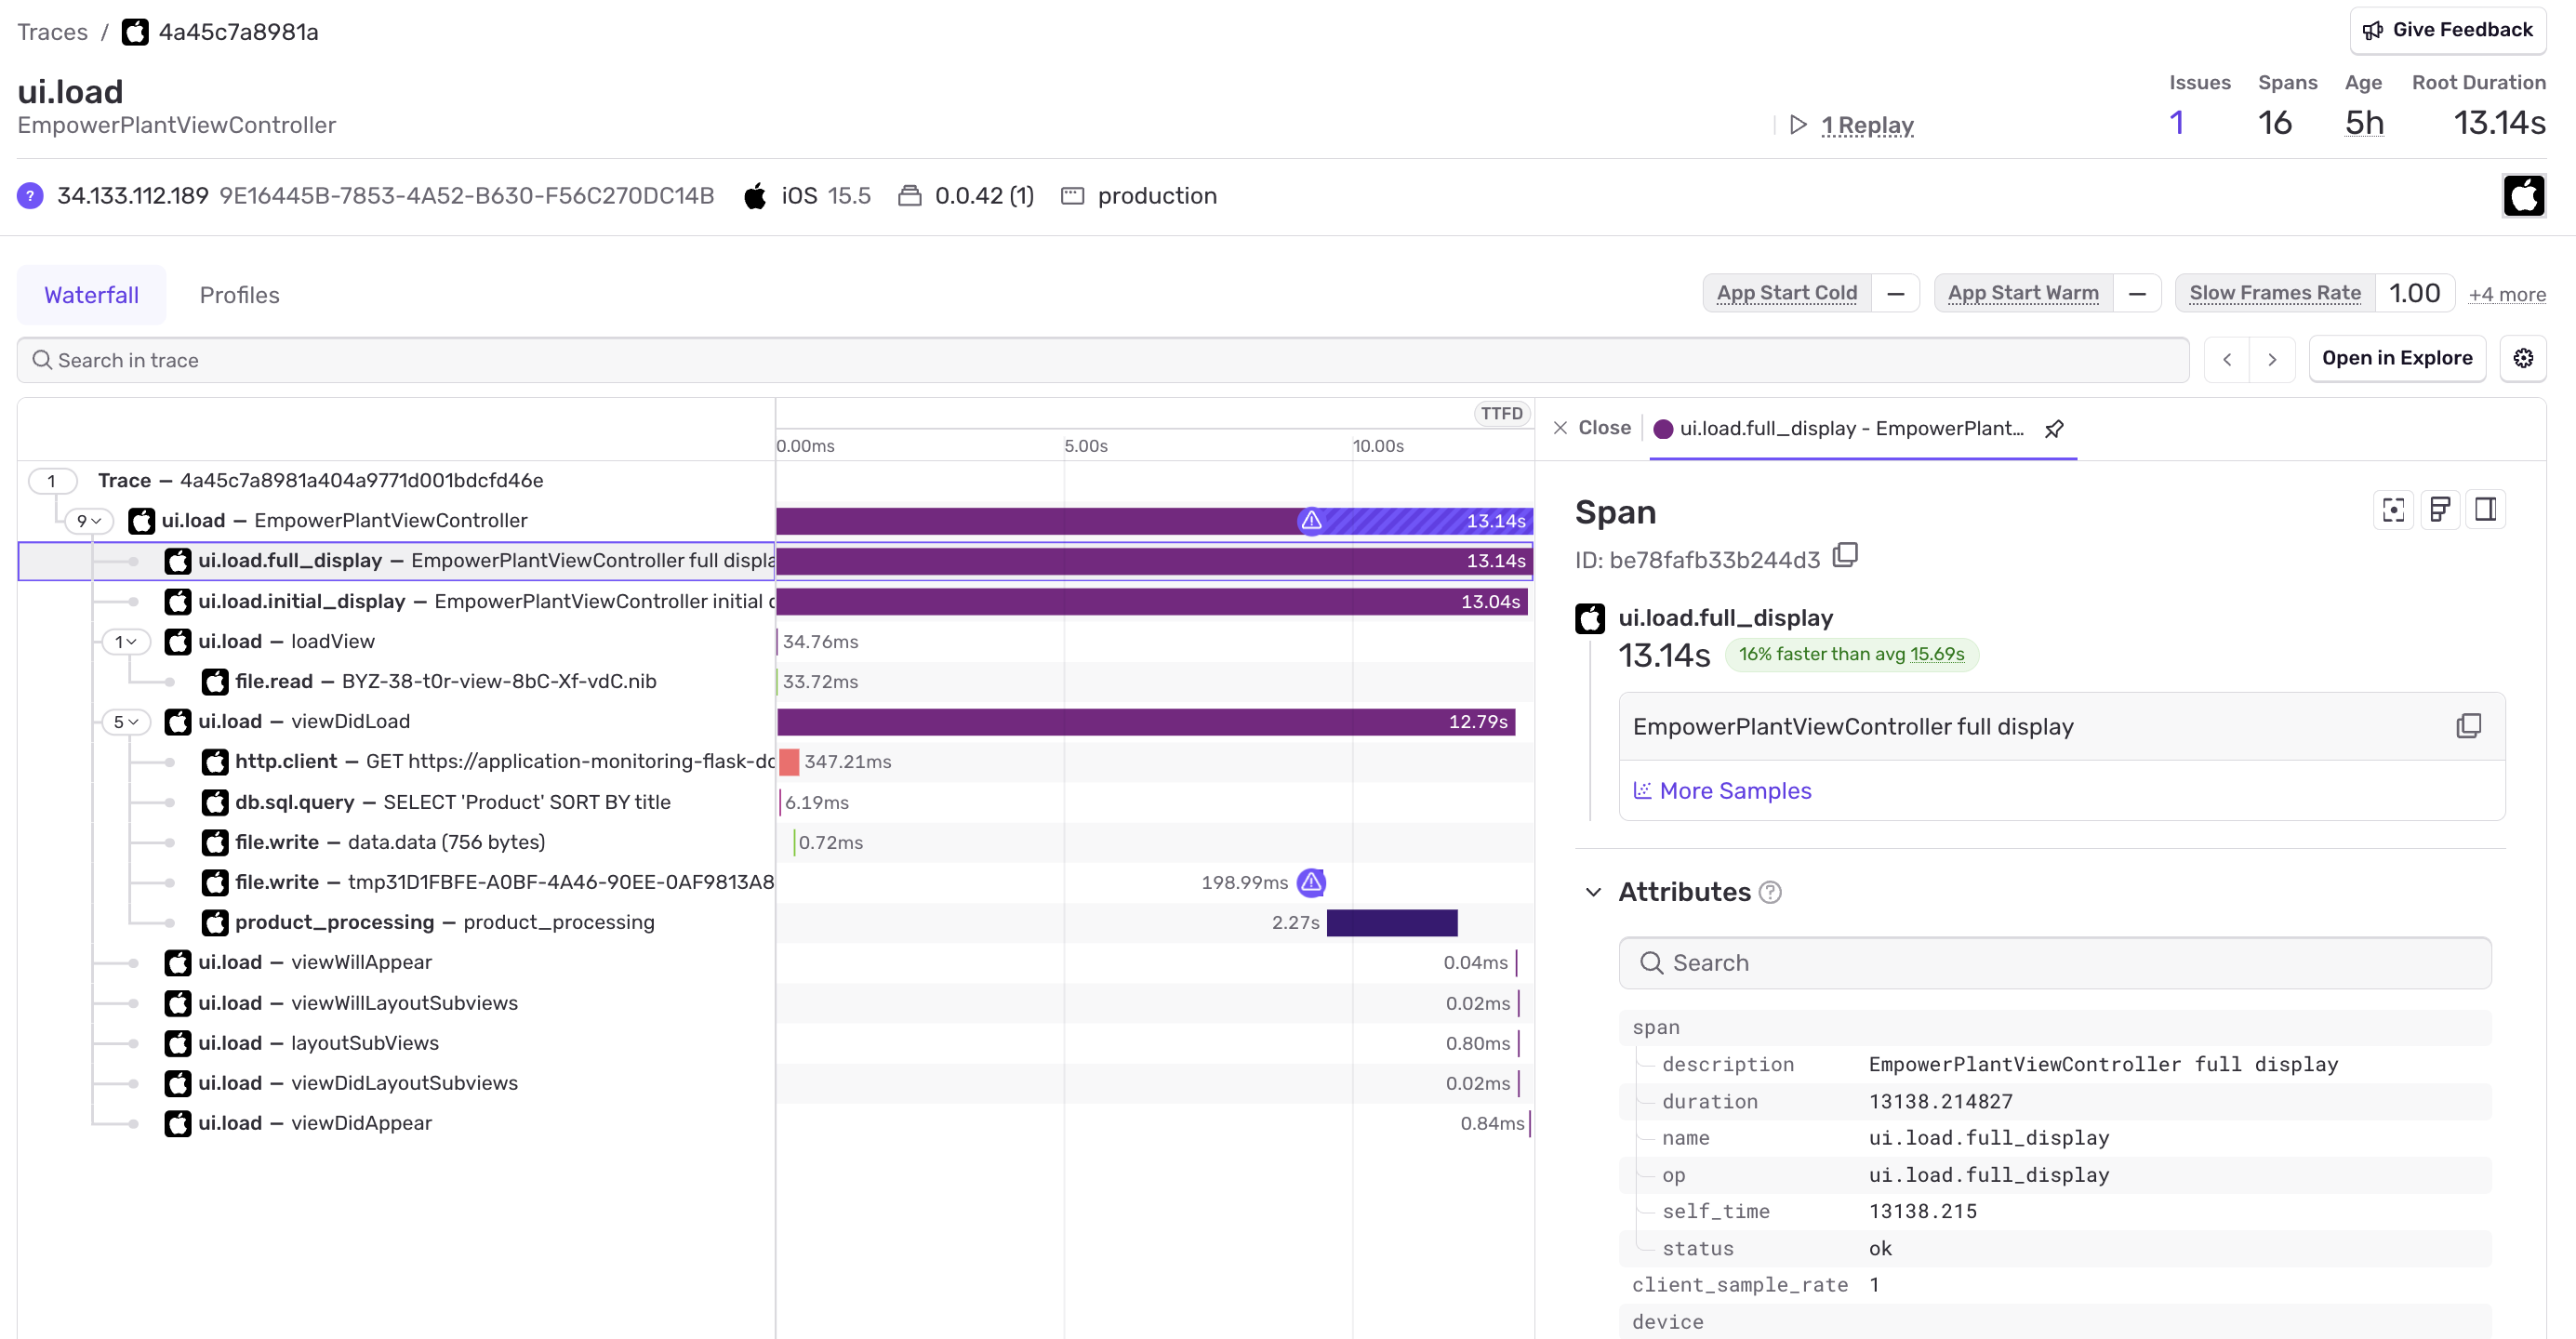Collapse the Attributes section chevron
Viewport: 2576px width, 1339px height.
1593,892
